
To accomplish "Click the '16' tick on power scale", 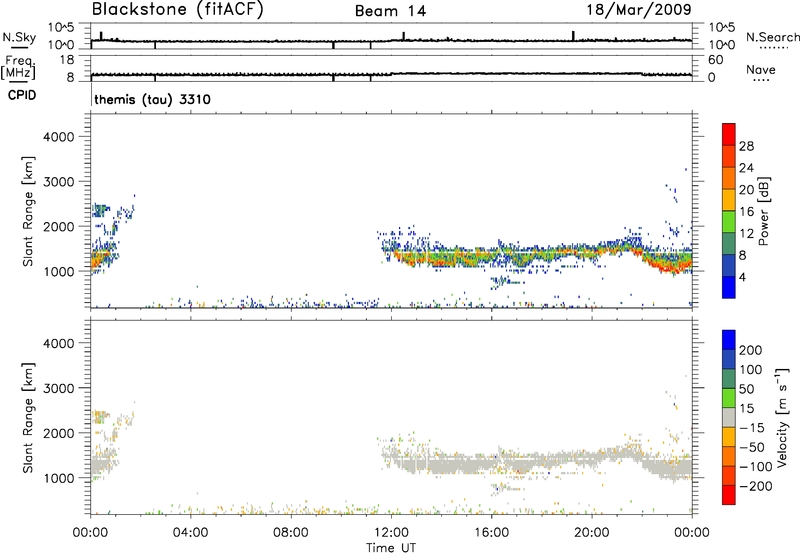I will [x=746, y=212].
